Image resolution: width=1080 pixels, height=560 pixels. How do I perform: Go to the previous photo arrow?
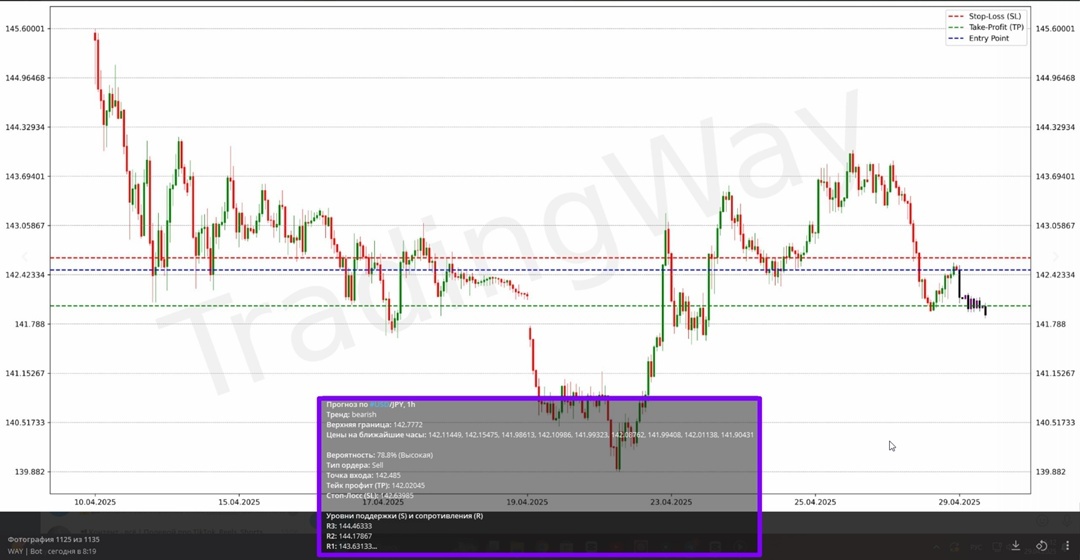point(25,257)
